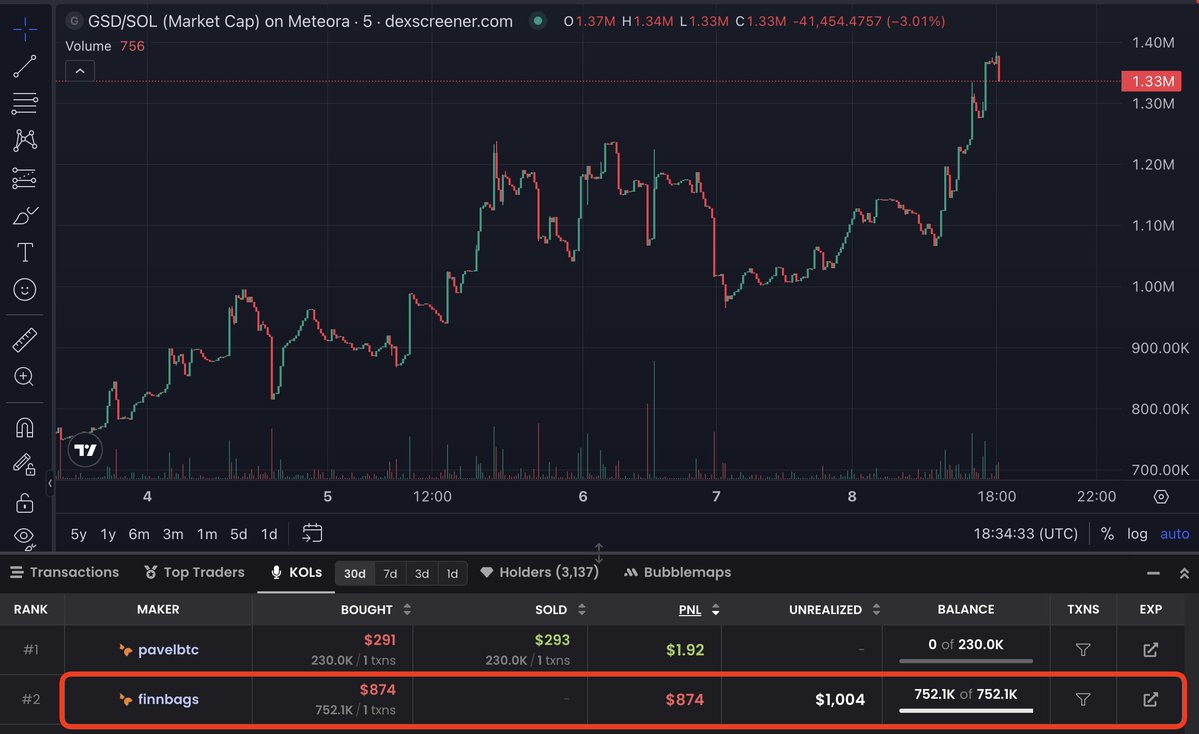Toggle log scale mode
This screenshot has height=734, width=1199.
coord(1137,534)
